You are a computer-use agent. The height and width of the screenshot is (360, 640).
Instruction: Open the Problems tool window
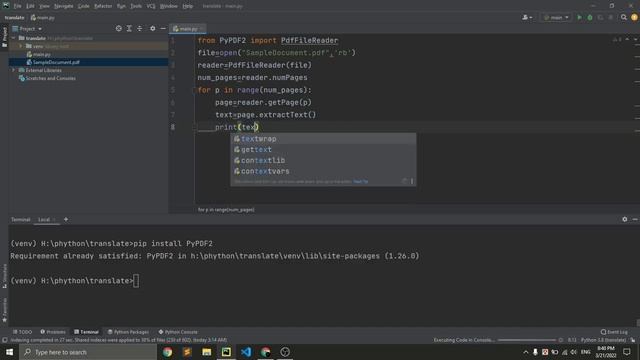click(53, 332)
